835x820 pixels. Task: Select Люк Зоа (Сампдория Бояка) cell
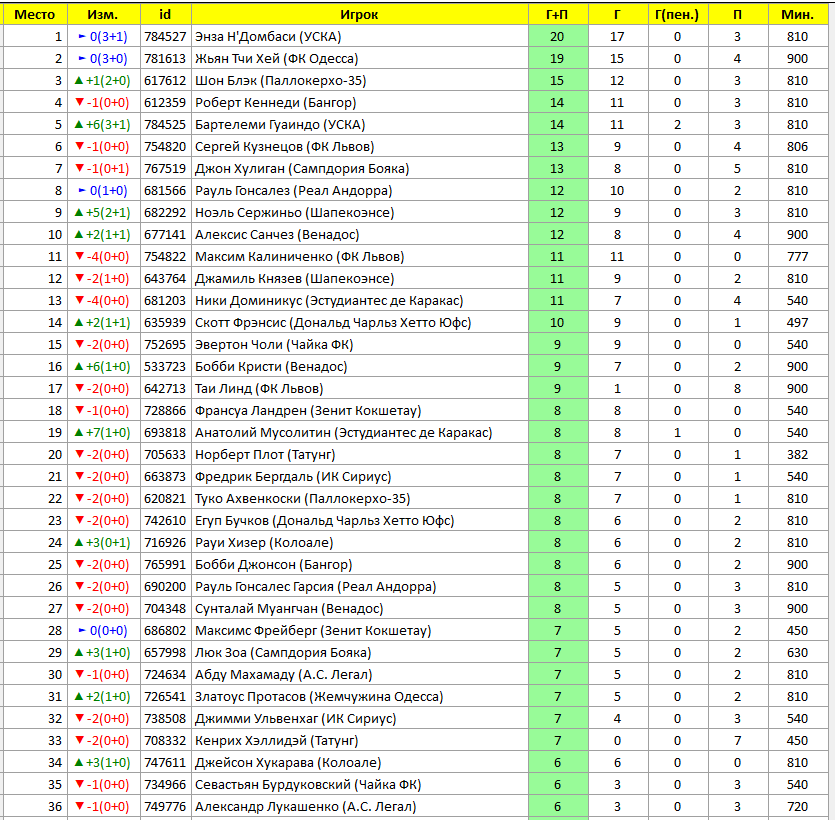click(x=359, y=653)
